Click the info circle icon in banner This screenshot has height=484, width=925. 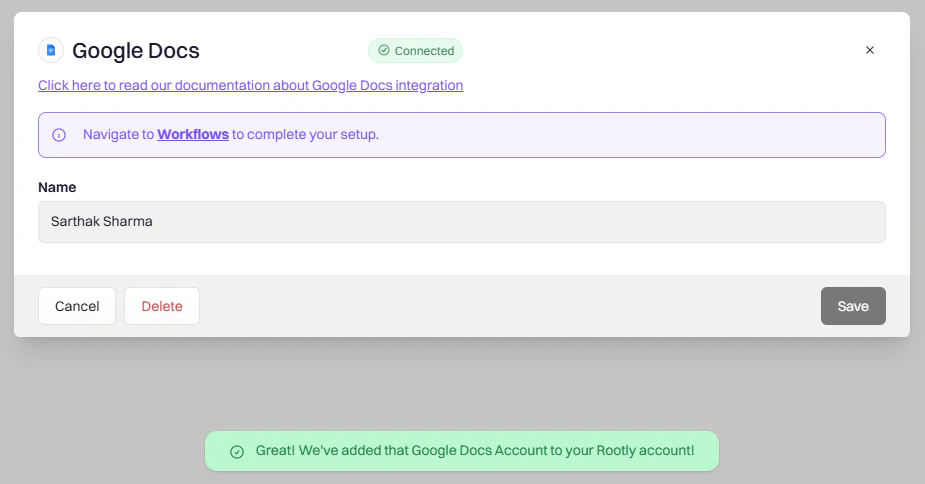[x=59, y=135]
